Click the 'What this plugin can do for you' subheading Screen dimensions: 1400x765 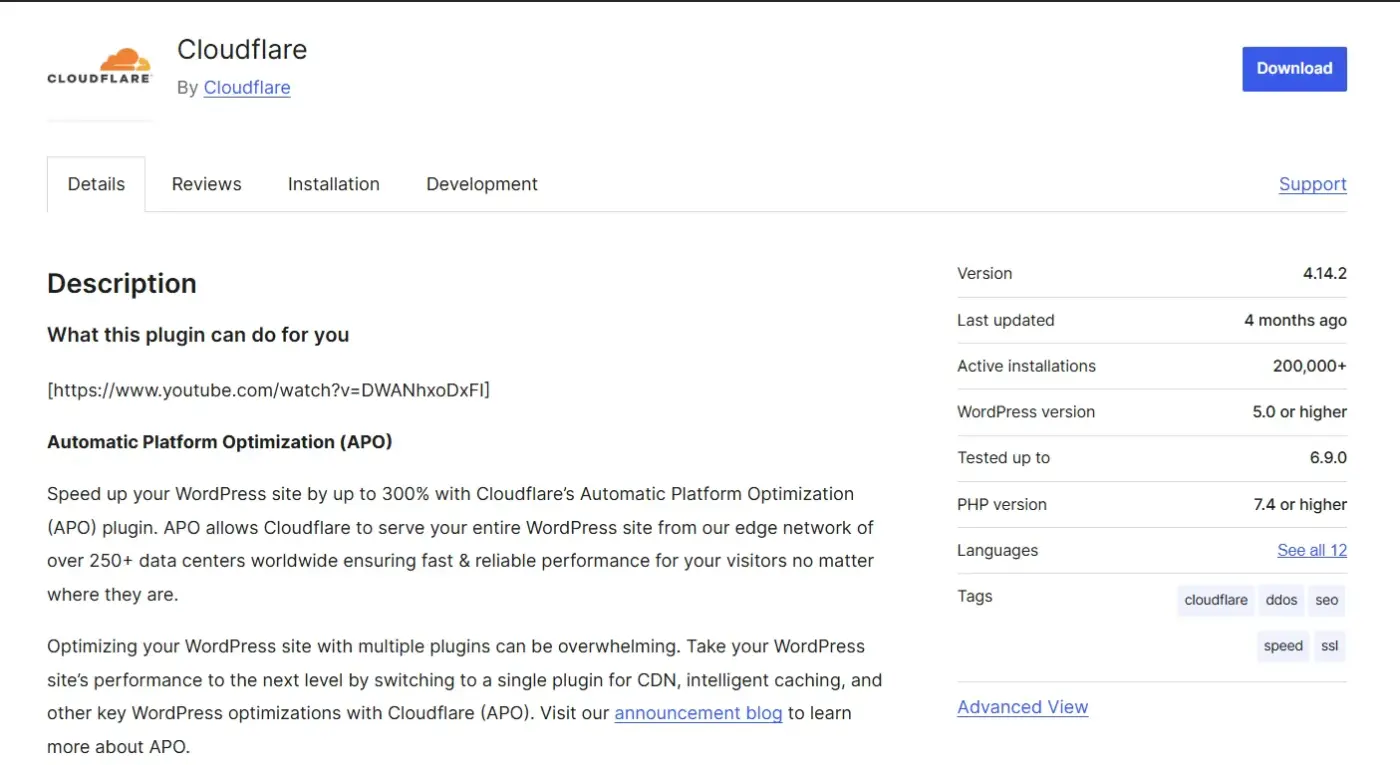[198, 335]
